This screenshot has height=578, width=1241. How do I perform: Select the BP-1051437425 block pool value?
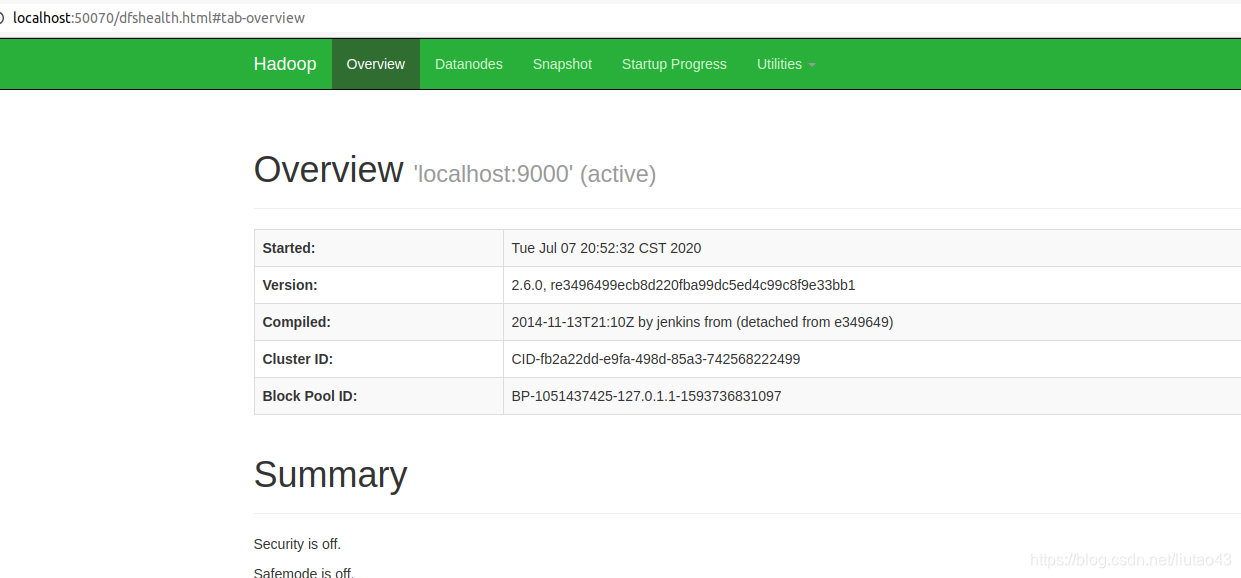[x=646, y=396]
